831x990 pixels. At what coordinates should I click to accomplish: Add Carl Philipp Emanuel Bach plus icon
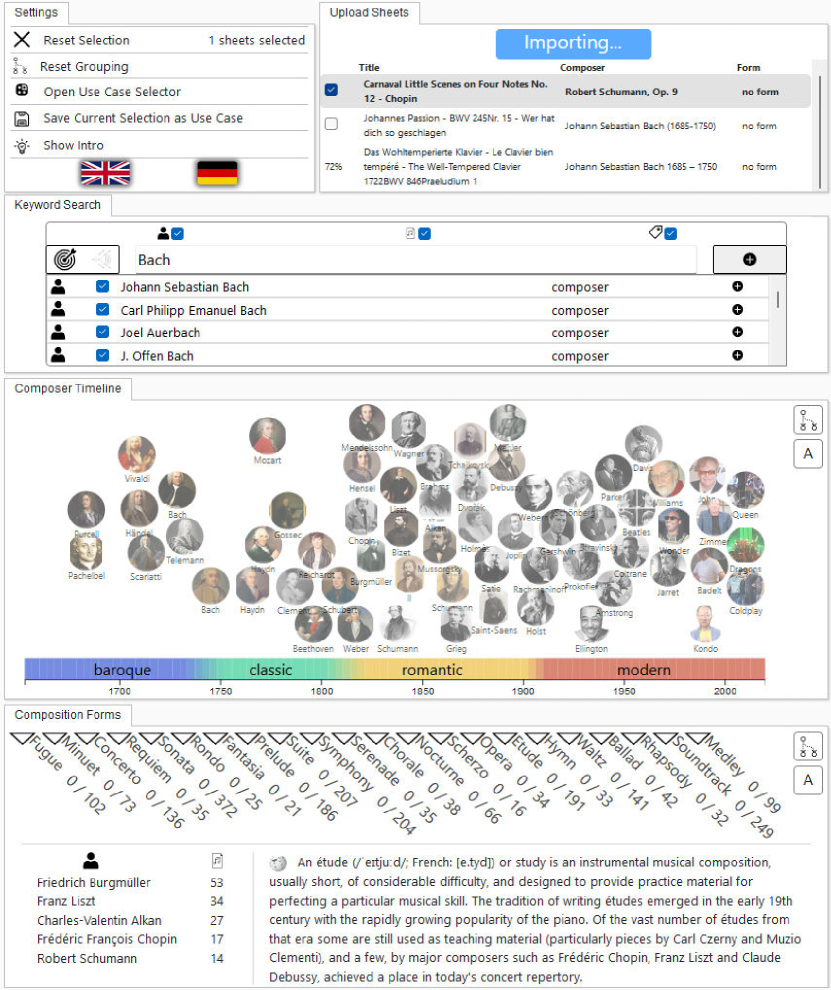737,309
